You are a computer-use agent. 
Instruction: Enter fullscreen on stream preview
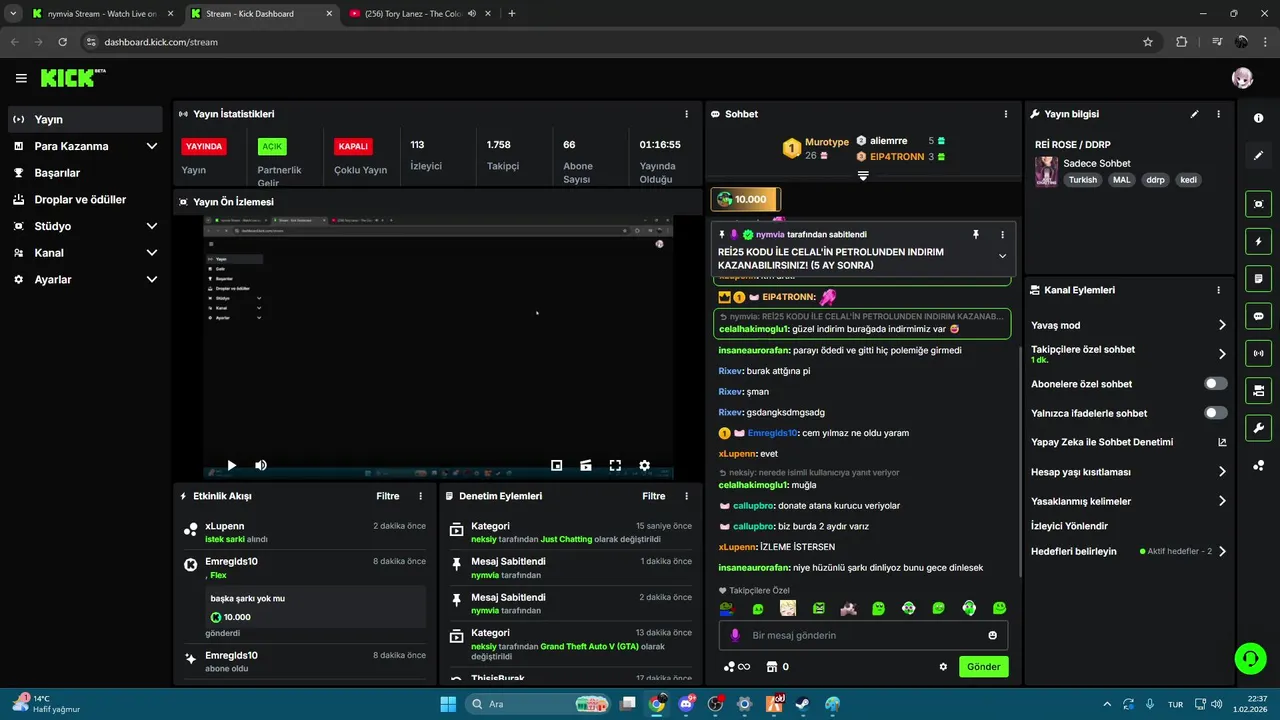tap(615, 465)
